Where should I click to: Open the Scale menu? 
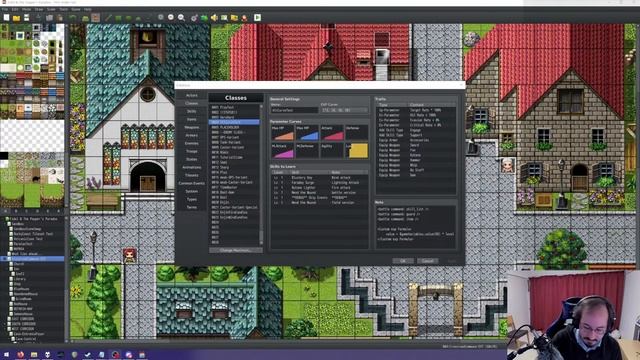[51, 9]
